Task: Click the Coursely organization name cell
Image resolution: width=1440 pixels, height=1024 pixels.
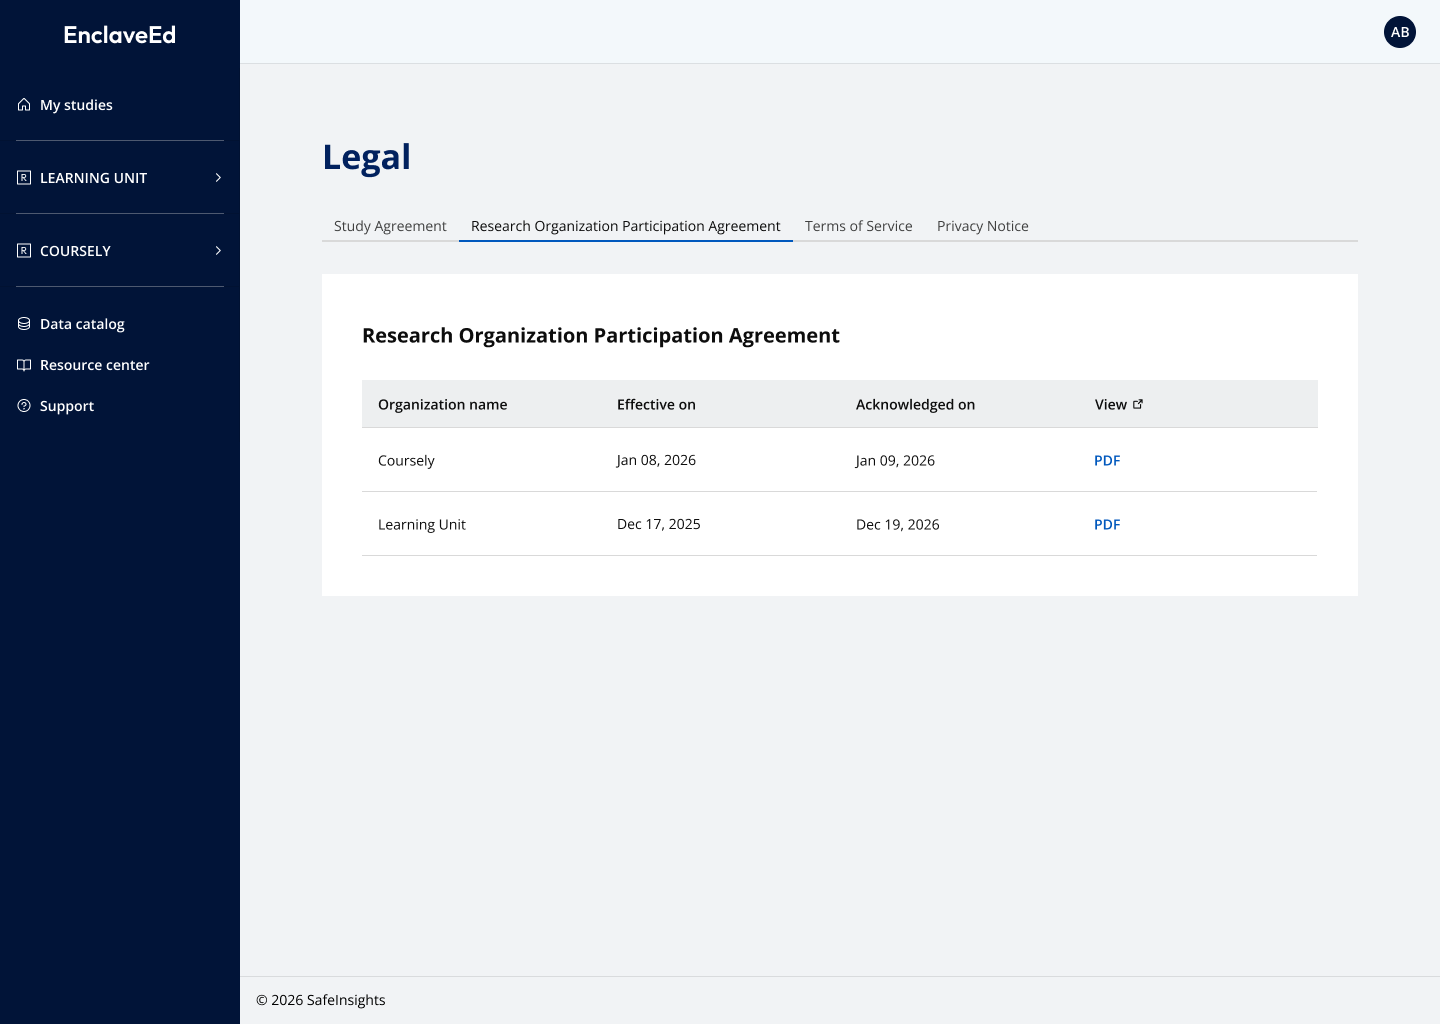Action: (x=406, y=460)
